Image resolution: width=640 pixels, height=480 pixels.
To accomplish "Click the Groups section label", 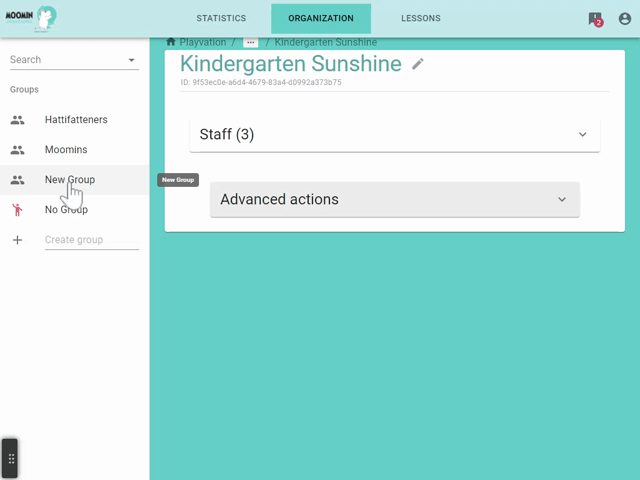I will (24, 90).
